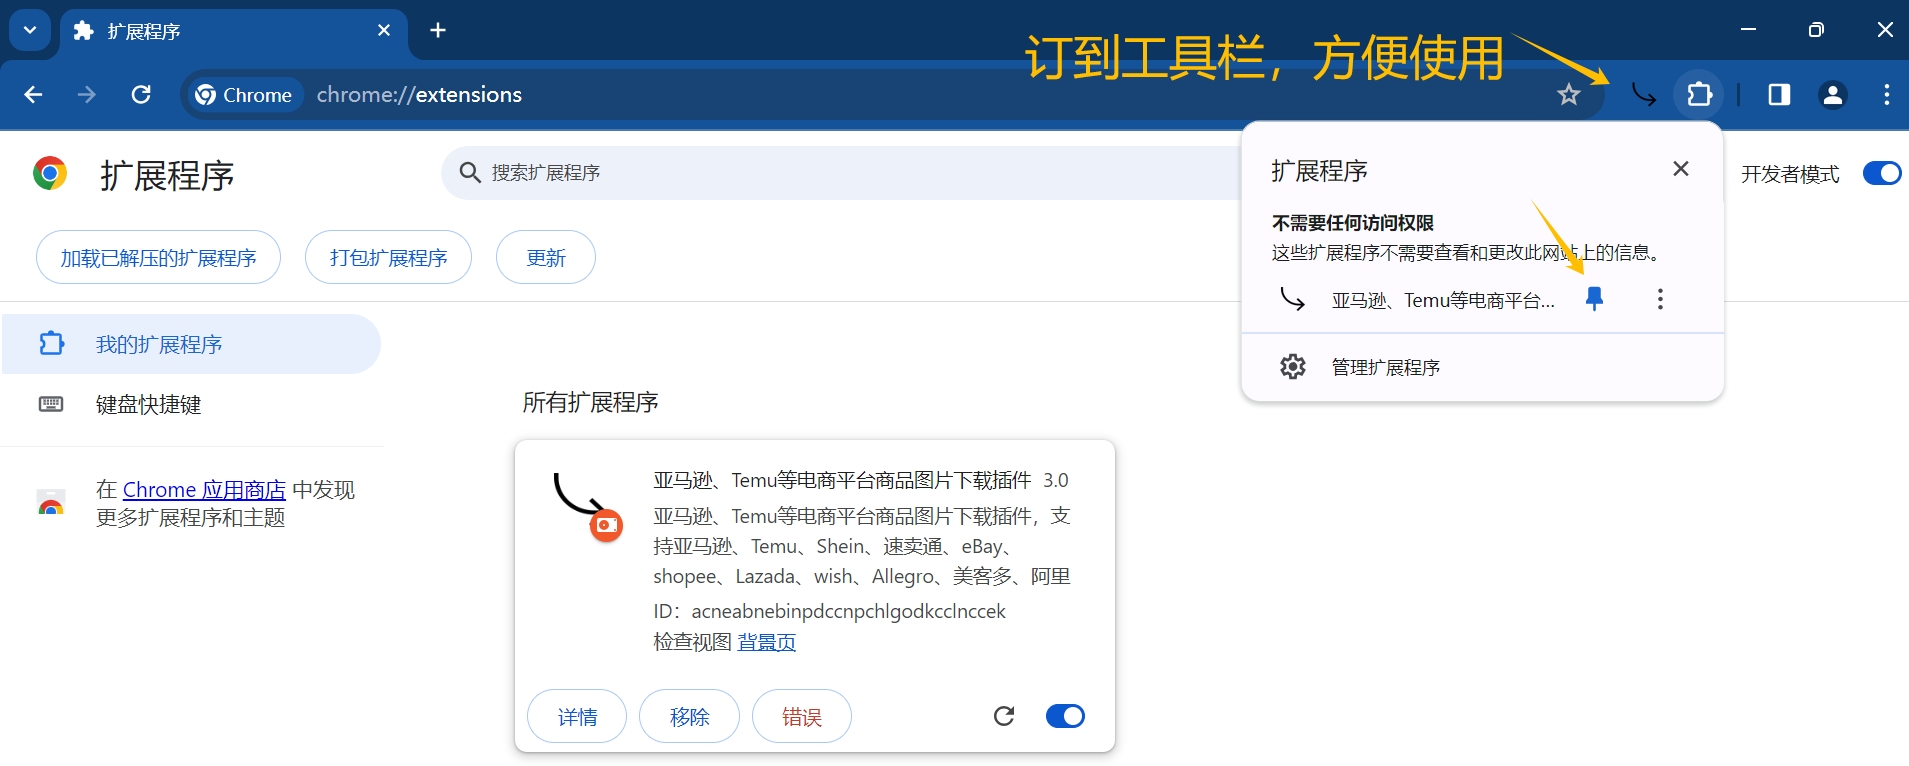1909x766 pixels.
Task: Open more options for 亚马逊、Temu extension in popup
Action: tap(1660, 299)
